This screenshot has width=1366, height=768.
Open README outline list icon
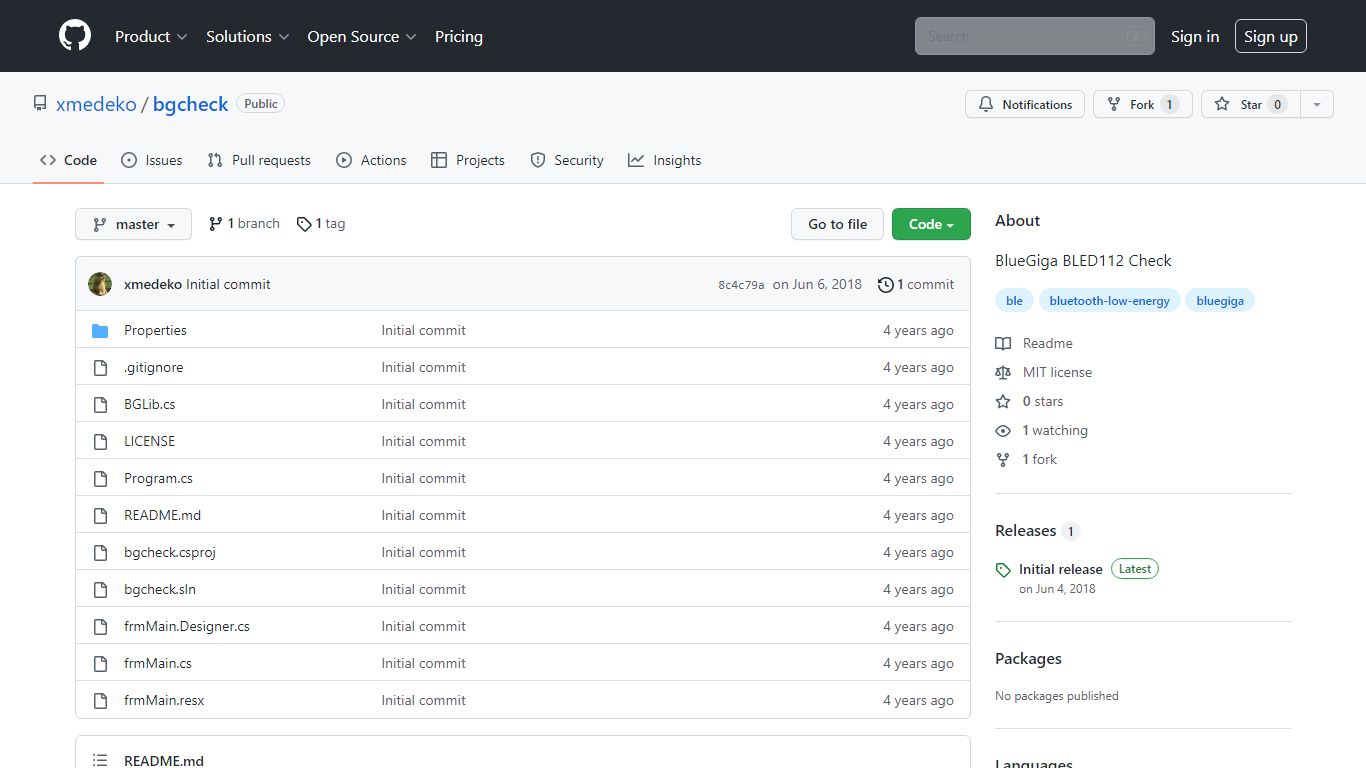[100, 760]
